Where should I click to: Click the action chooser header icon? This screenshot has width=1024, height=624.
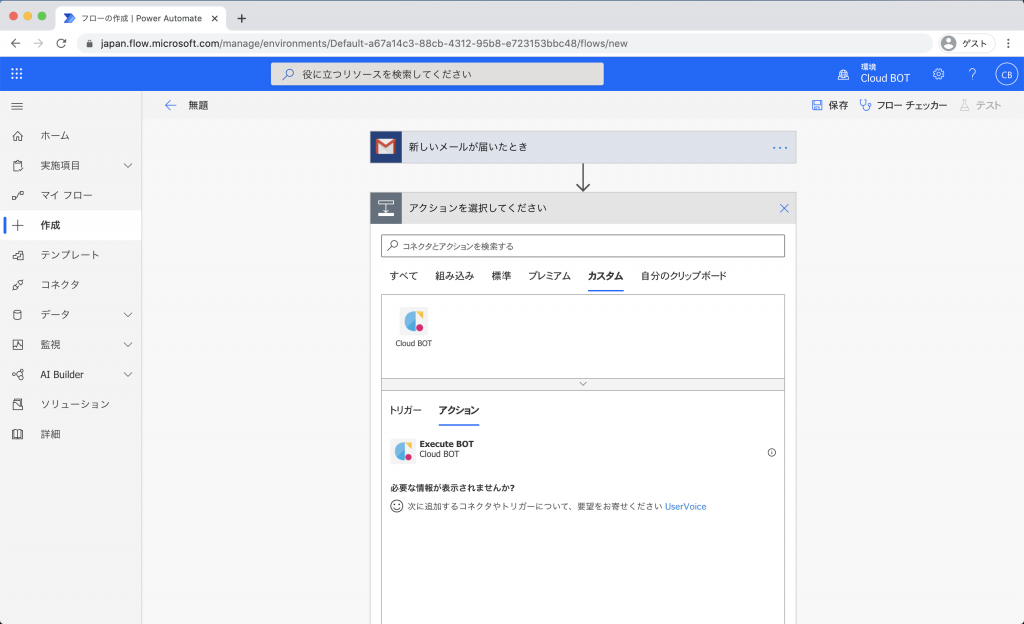(386, 208)
